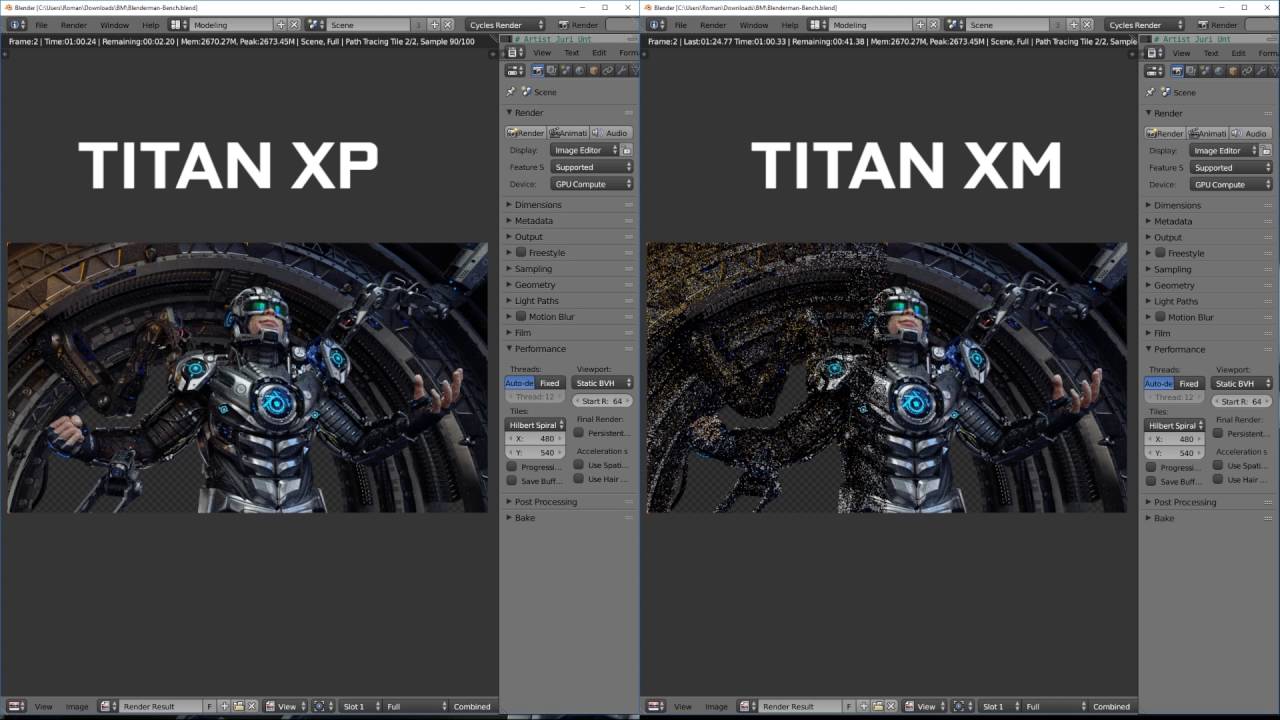Image resolution: width=1280 pixels, height=720 pixels.
Task: Open the Static BVH viewport dropdown in the left window
Action: (x=603, y=383)
